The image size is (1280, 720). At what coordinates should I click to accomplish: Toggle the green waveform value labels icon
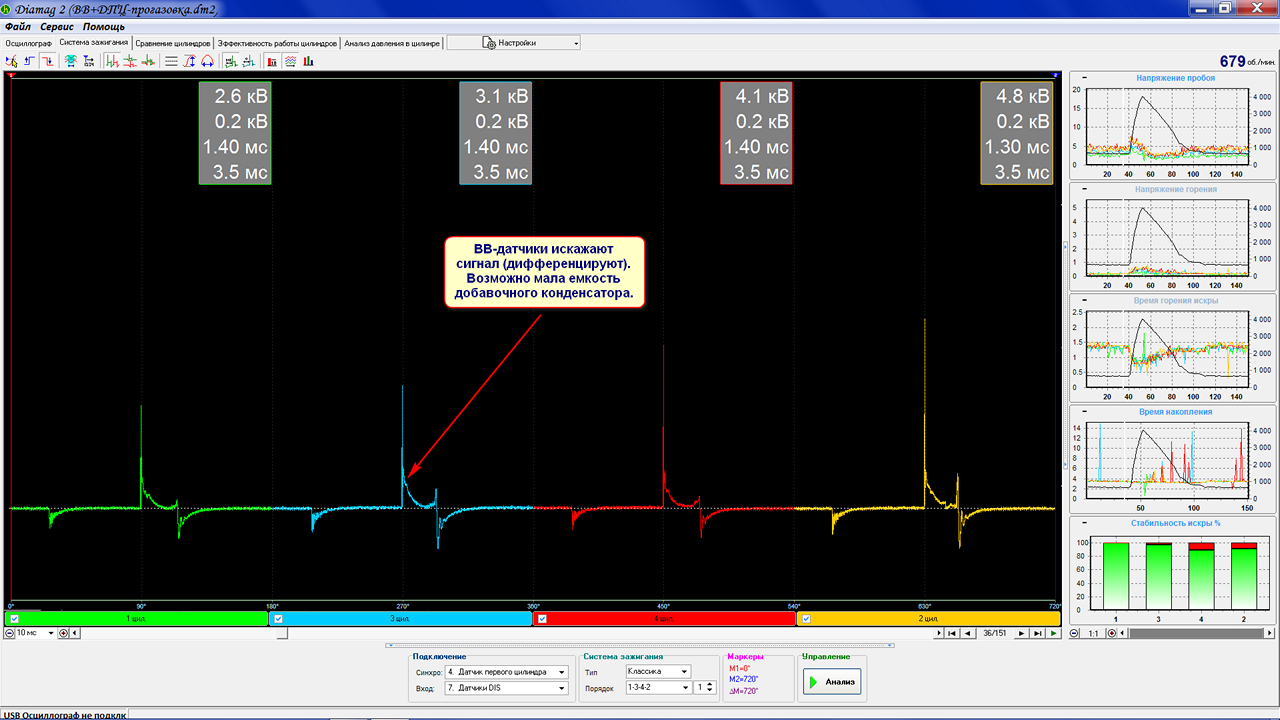[231, 61]
